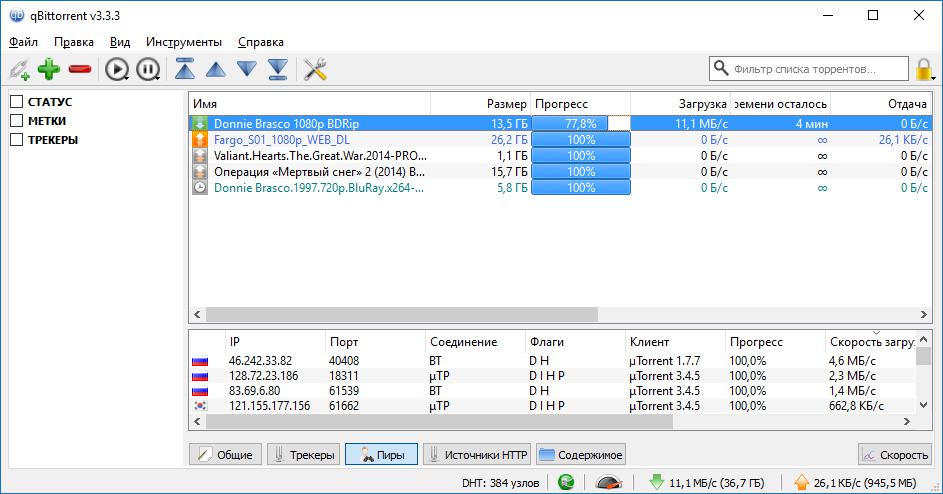Move torrent to bottom of queue
The height and width of the screenshot is (494, 943).
pyautogui.click(x=277, y=69)
